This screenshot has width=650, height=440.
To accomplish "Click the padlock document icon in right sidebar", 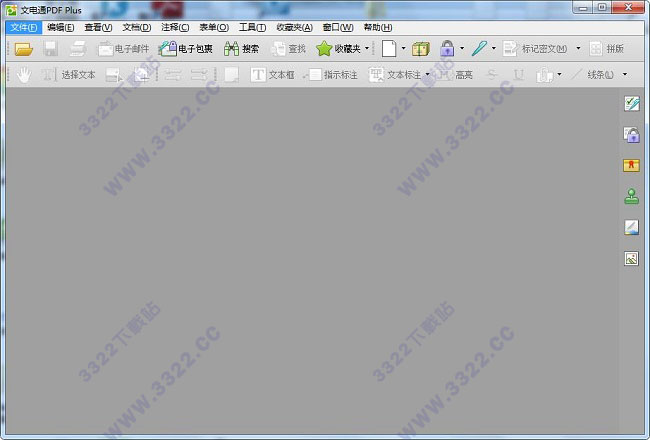I will (631, 135).
